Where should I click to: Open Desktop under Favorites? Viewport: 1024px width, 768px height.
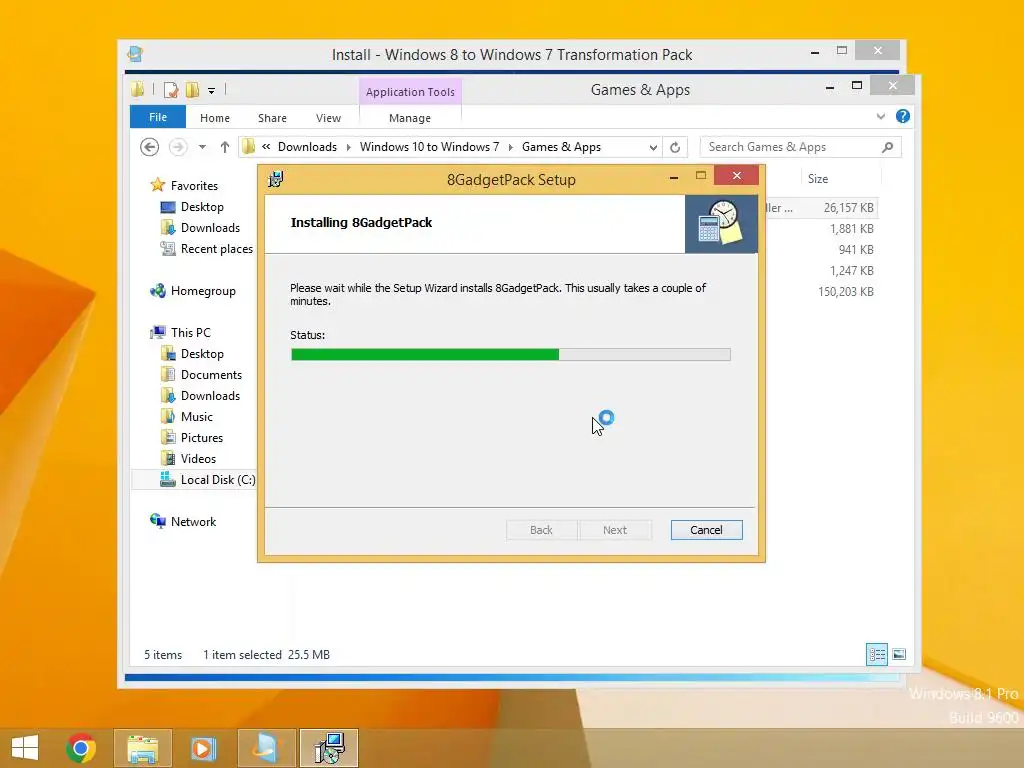[x=202, y=207]
